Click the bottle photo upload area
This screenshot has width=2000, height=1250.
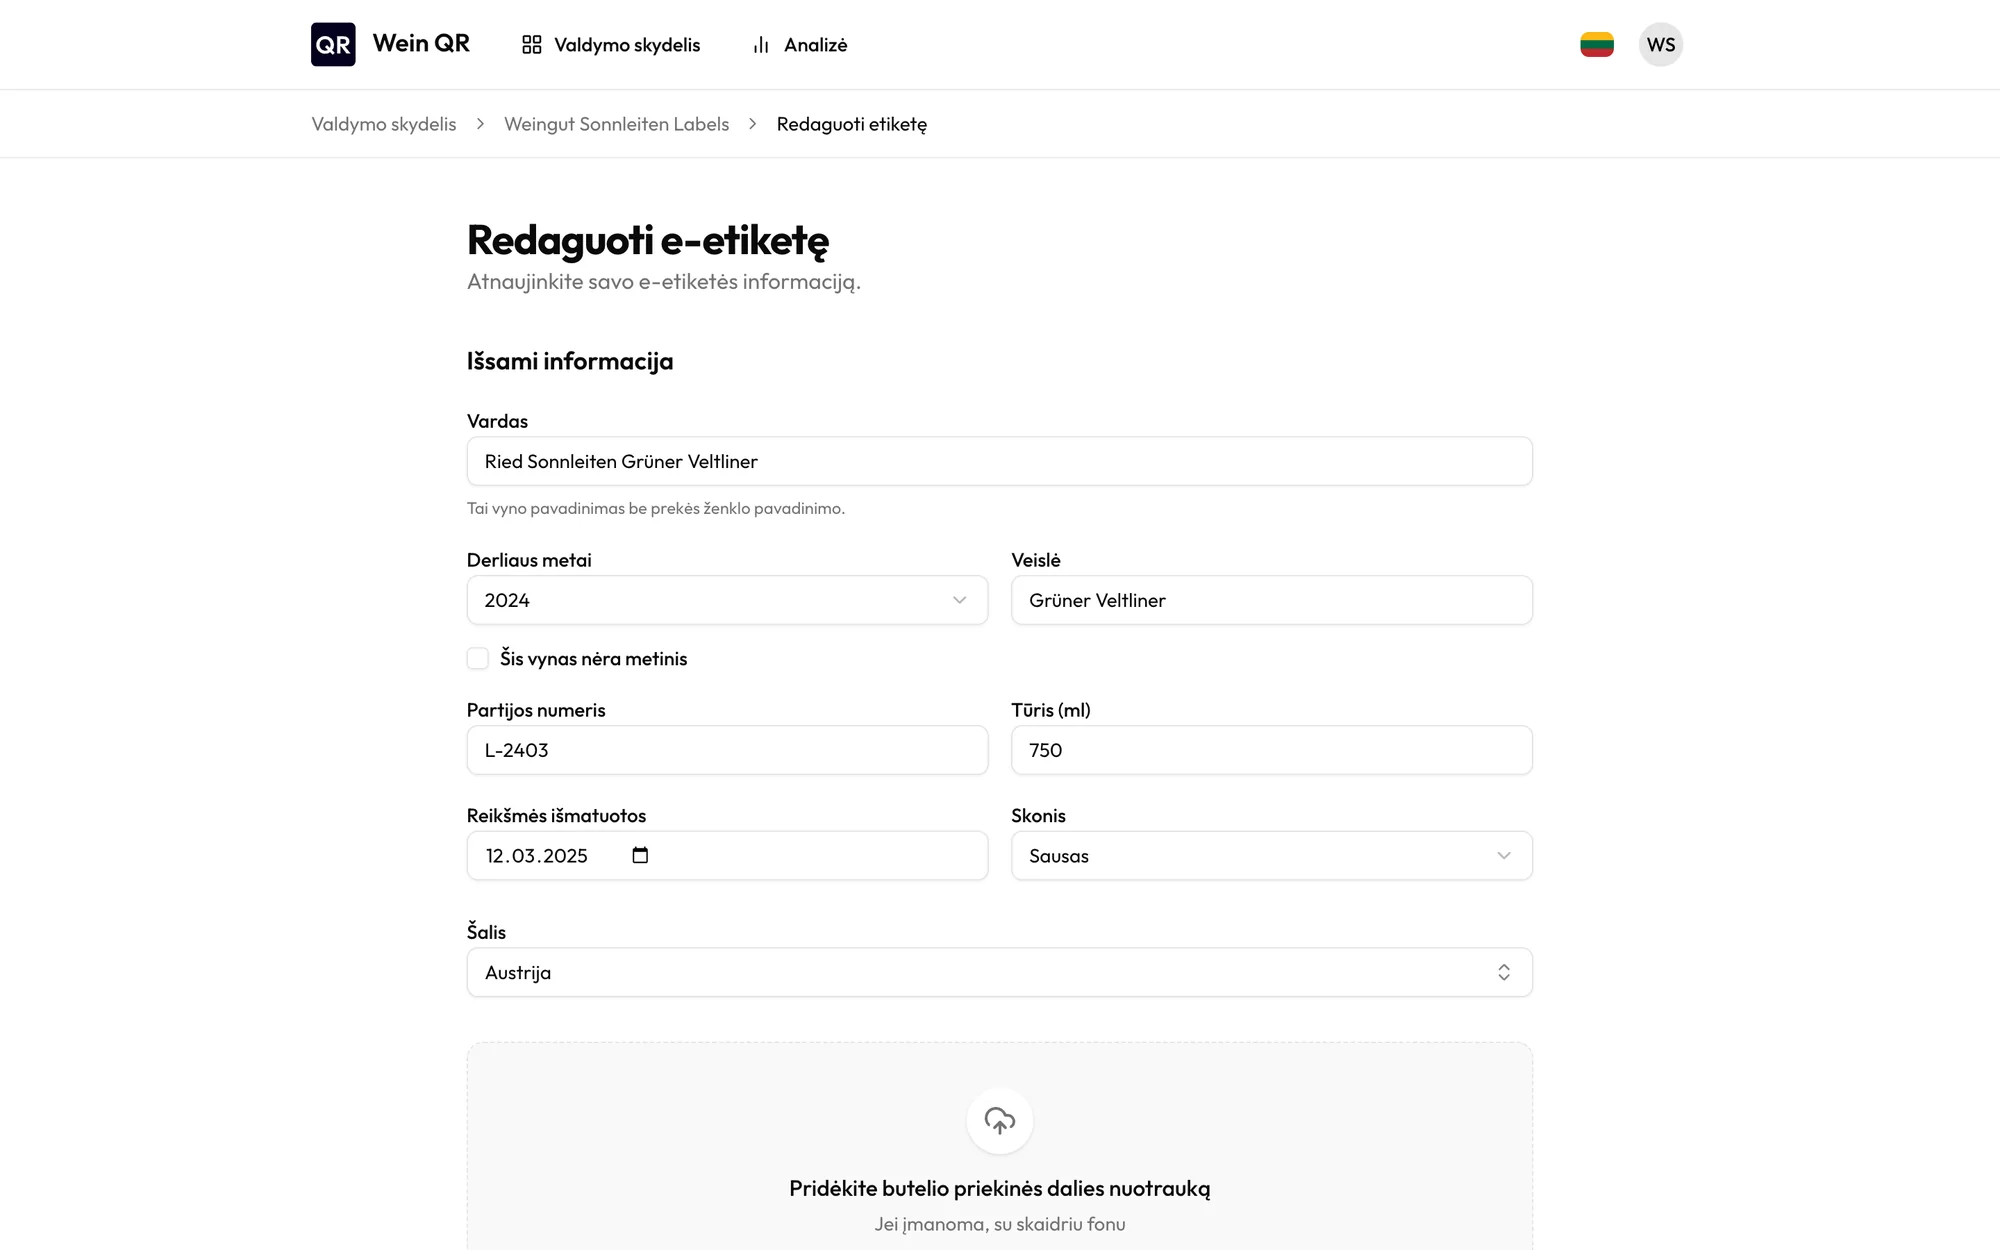[x=1000, y=1146]
